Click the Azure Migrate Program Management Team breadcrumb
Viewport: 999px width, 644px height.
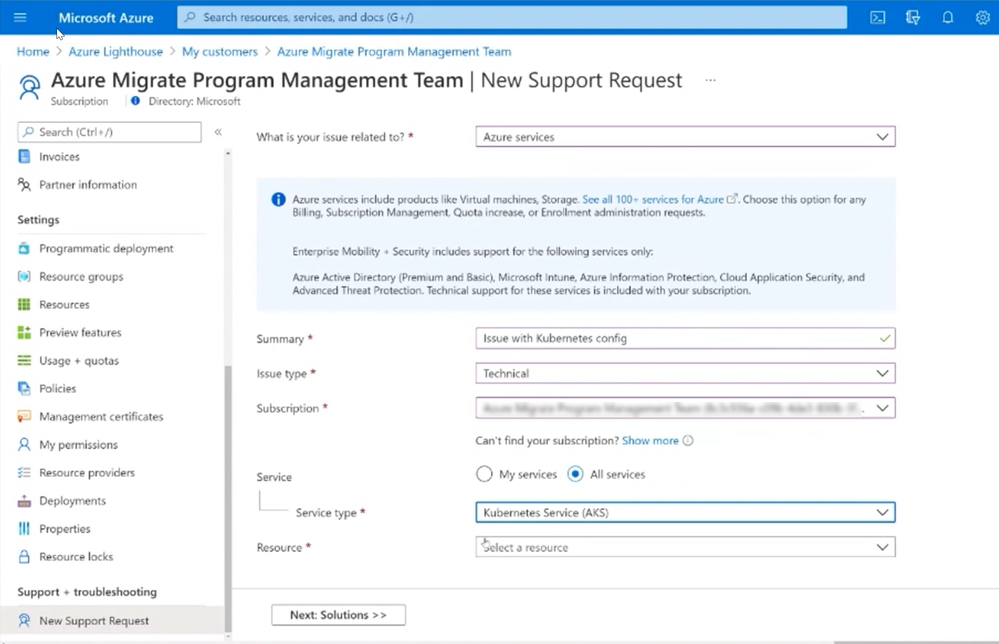click(394, 52)
